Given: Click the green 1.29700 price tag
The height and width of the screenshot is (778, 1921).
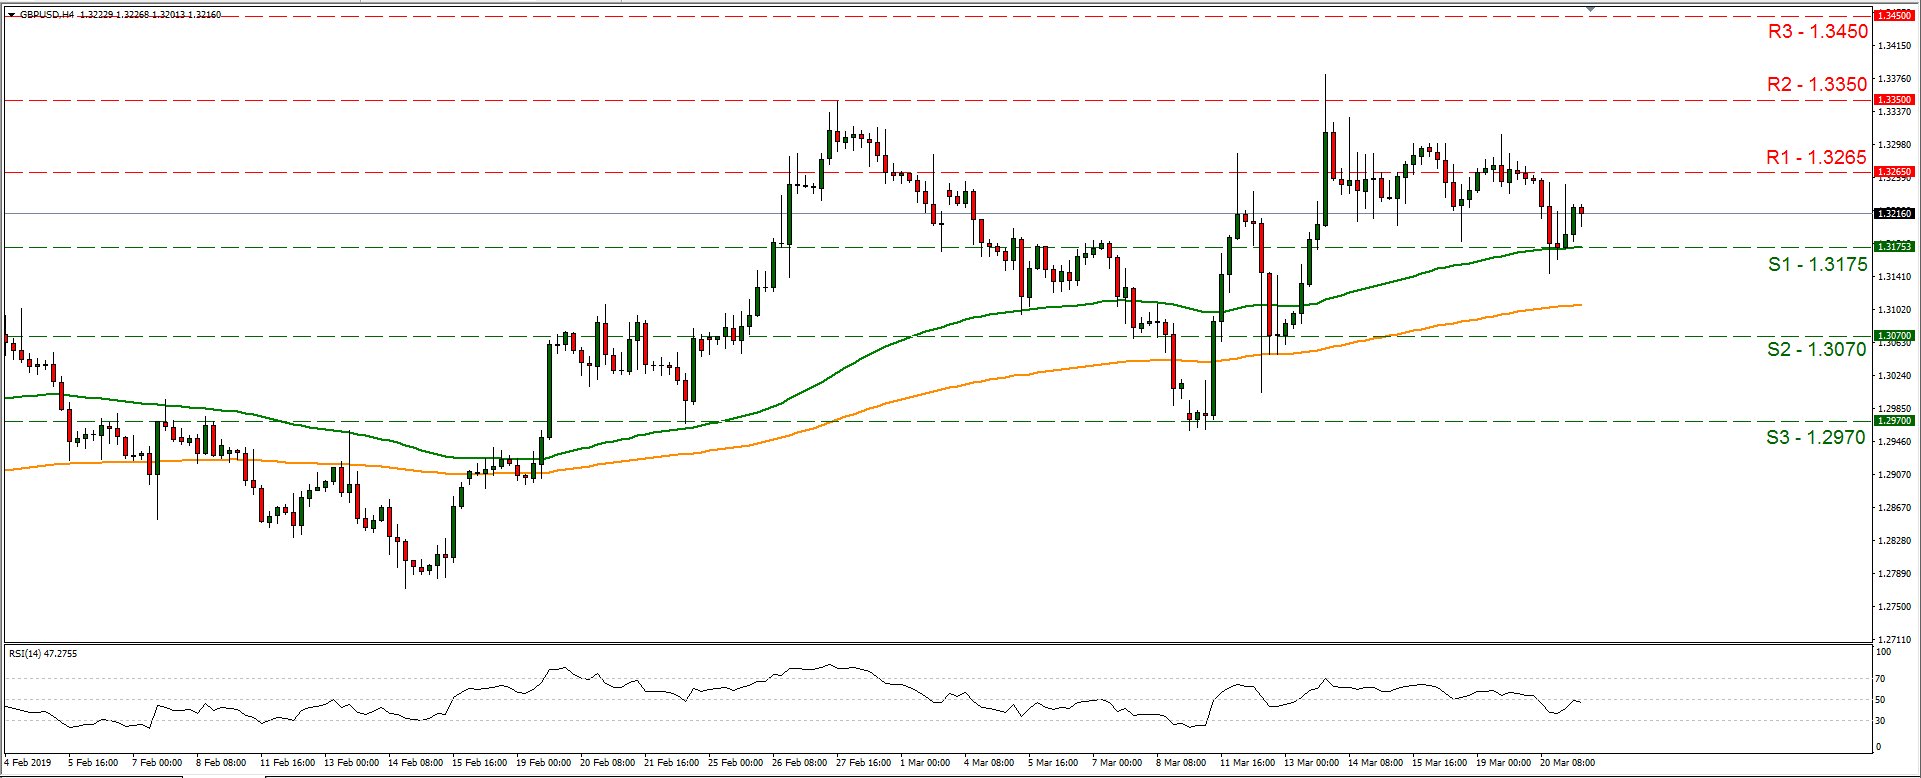Looking at the screenshot, I should tap(1893, 421).
